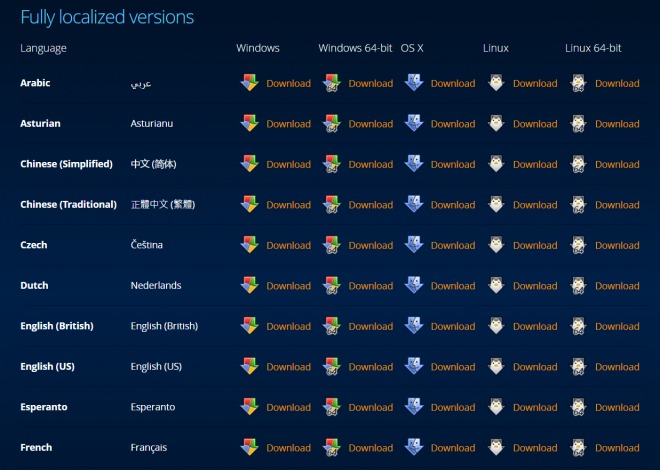Click the Windows icon in the French row
The height and width of the screenshot is (470, 660).
coord(249,447)
